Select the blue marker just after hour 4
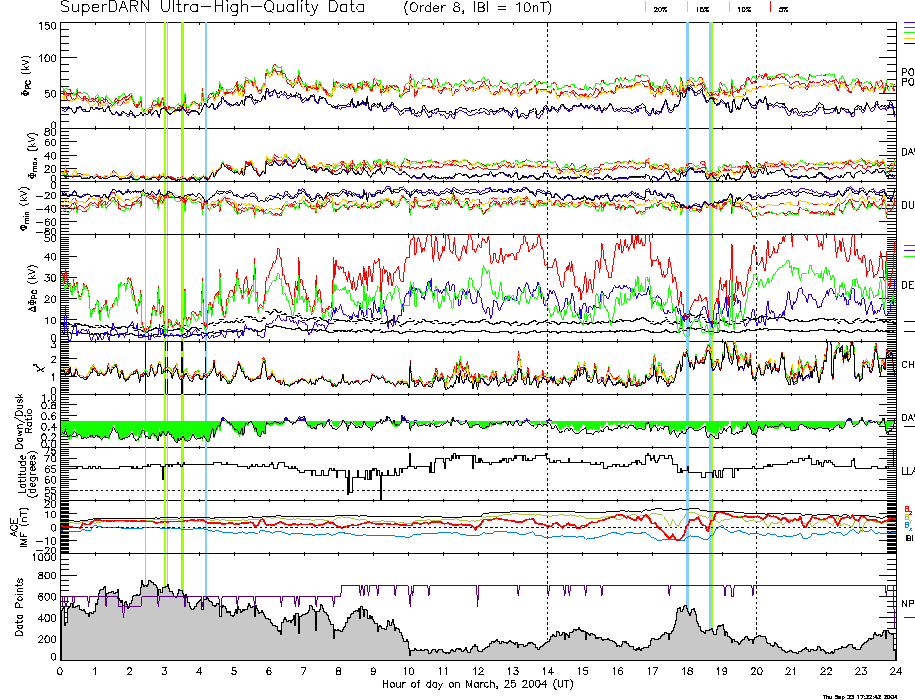This screenshot has height=700, width=915. (206, 300)
